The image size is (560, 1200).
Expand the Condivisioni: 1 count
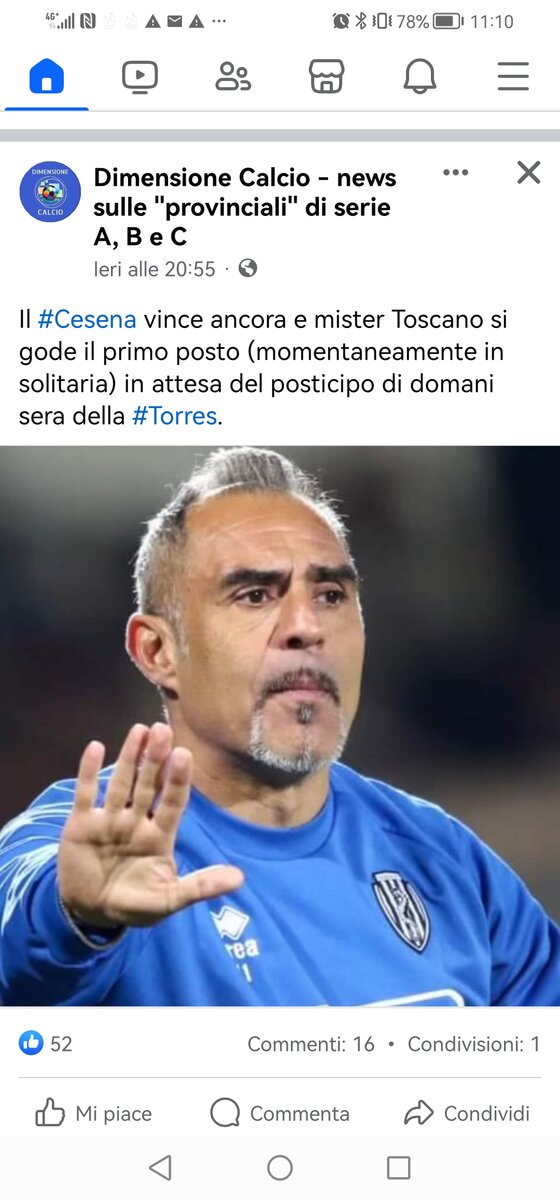[474, 1044]
